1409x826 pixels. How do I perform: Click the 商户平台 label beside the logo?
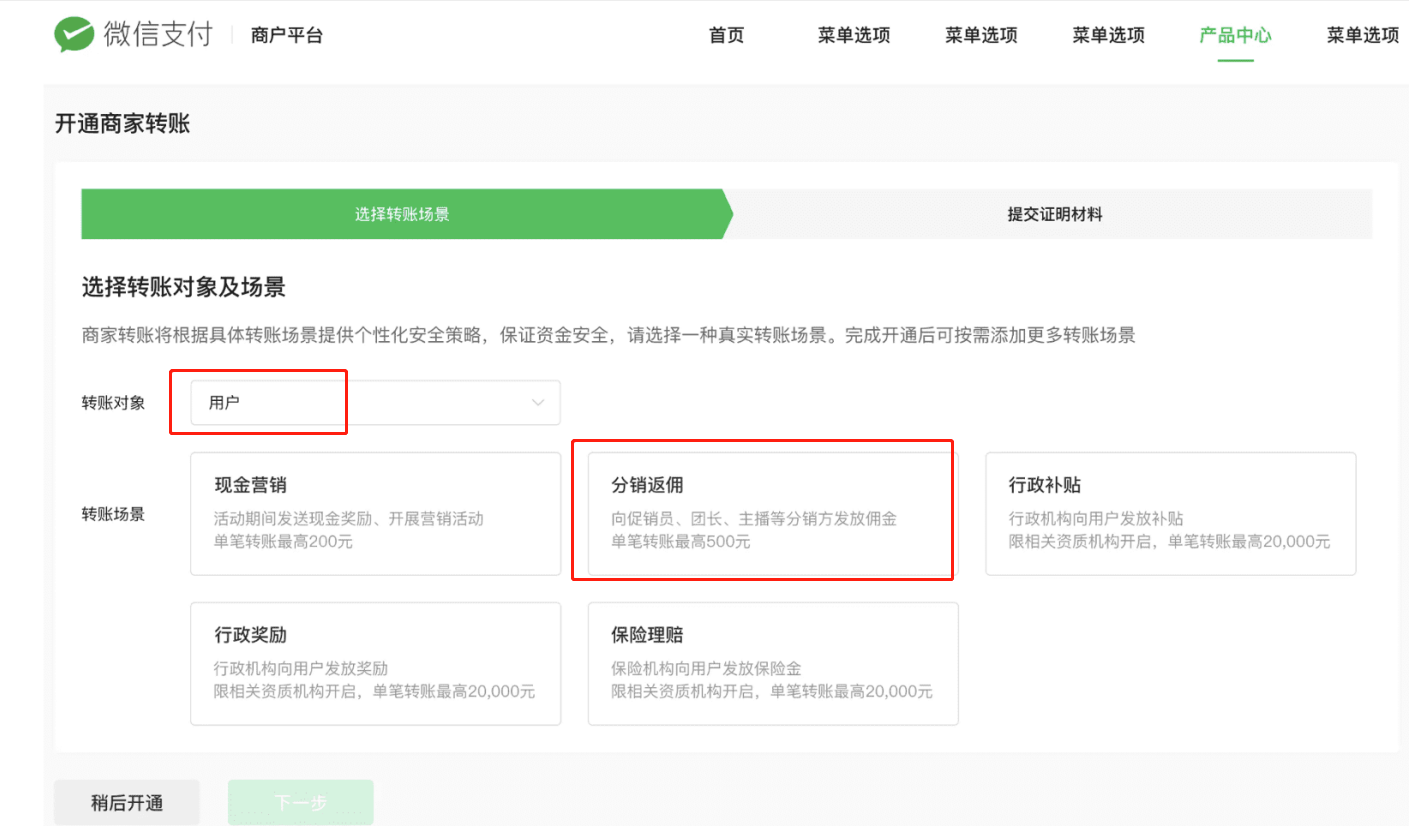(286, 36)
